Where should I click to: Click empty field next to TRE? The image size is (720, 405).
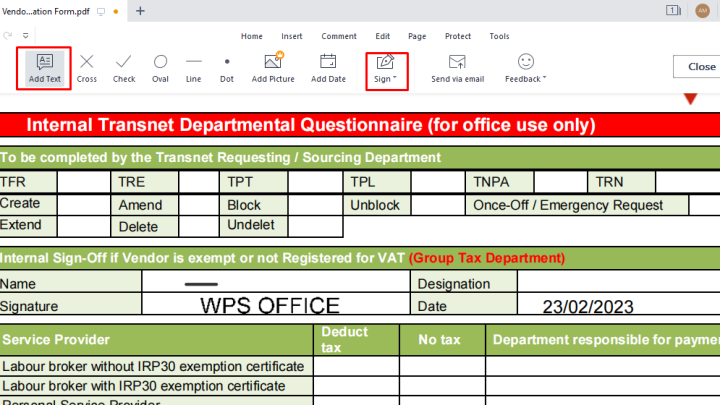click(x=198, y=182)
